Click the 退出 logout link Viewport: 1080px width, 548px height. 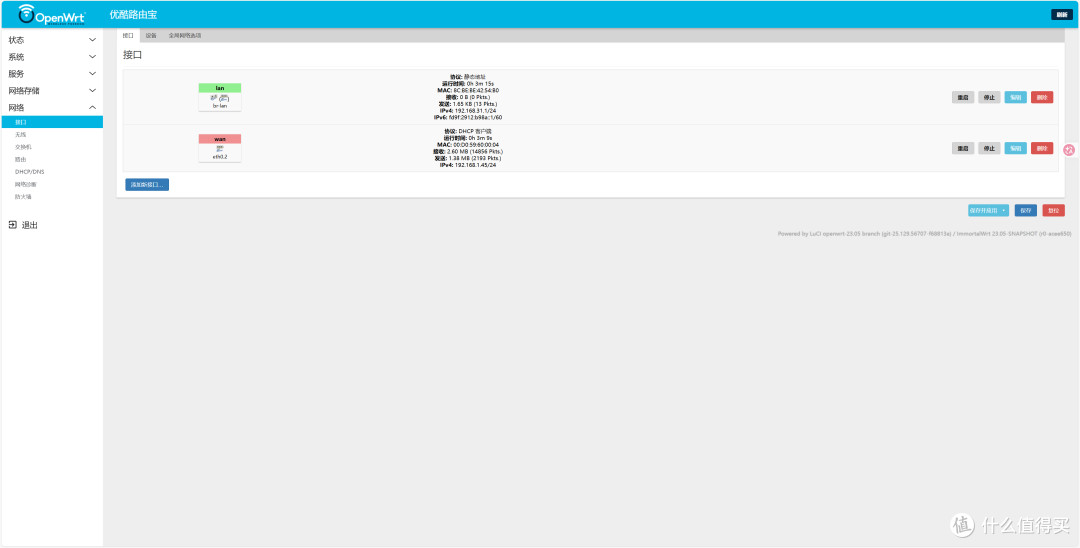click(30, 225)
